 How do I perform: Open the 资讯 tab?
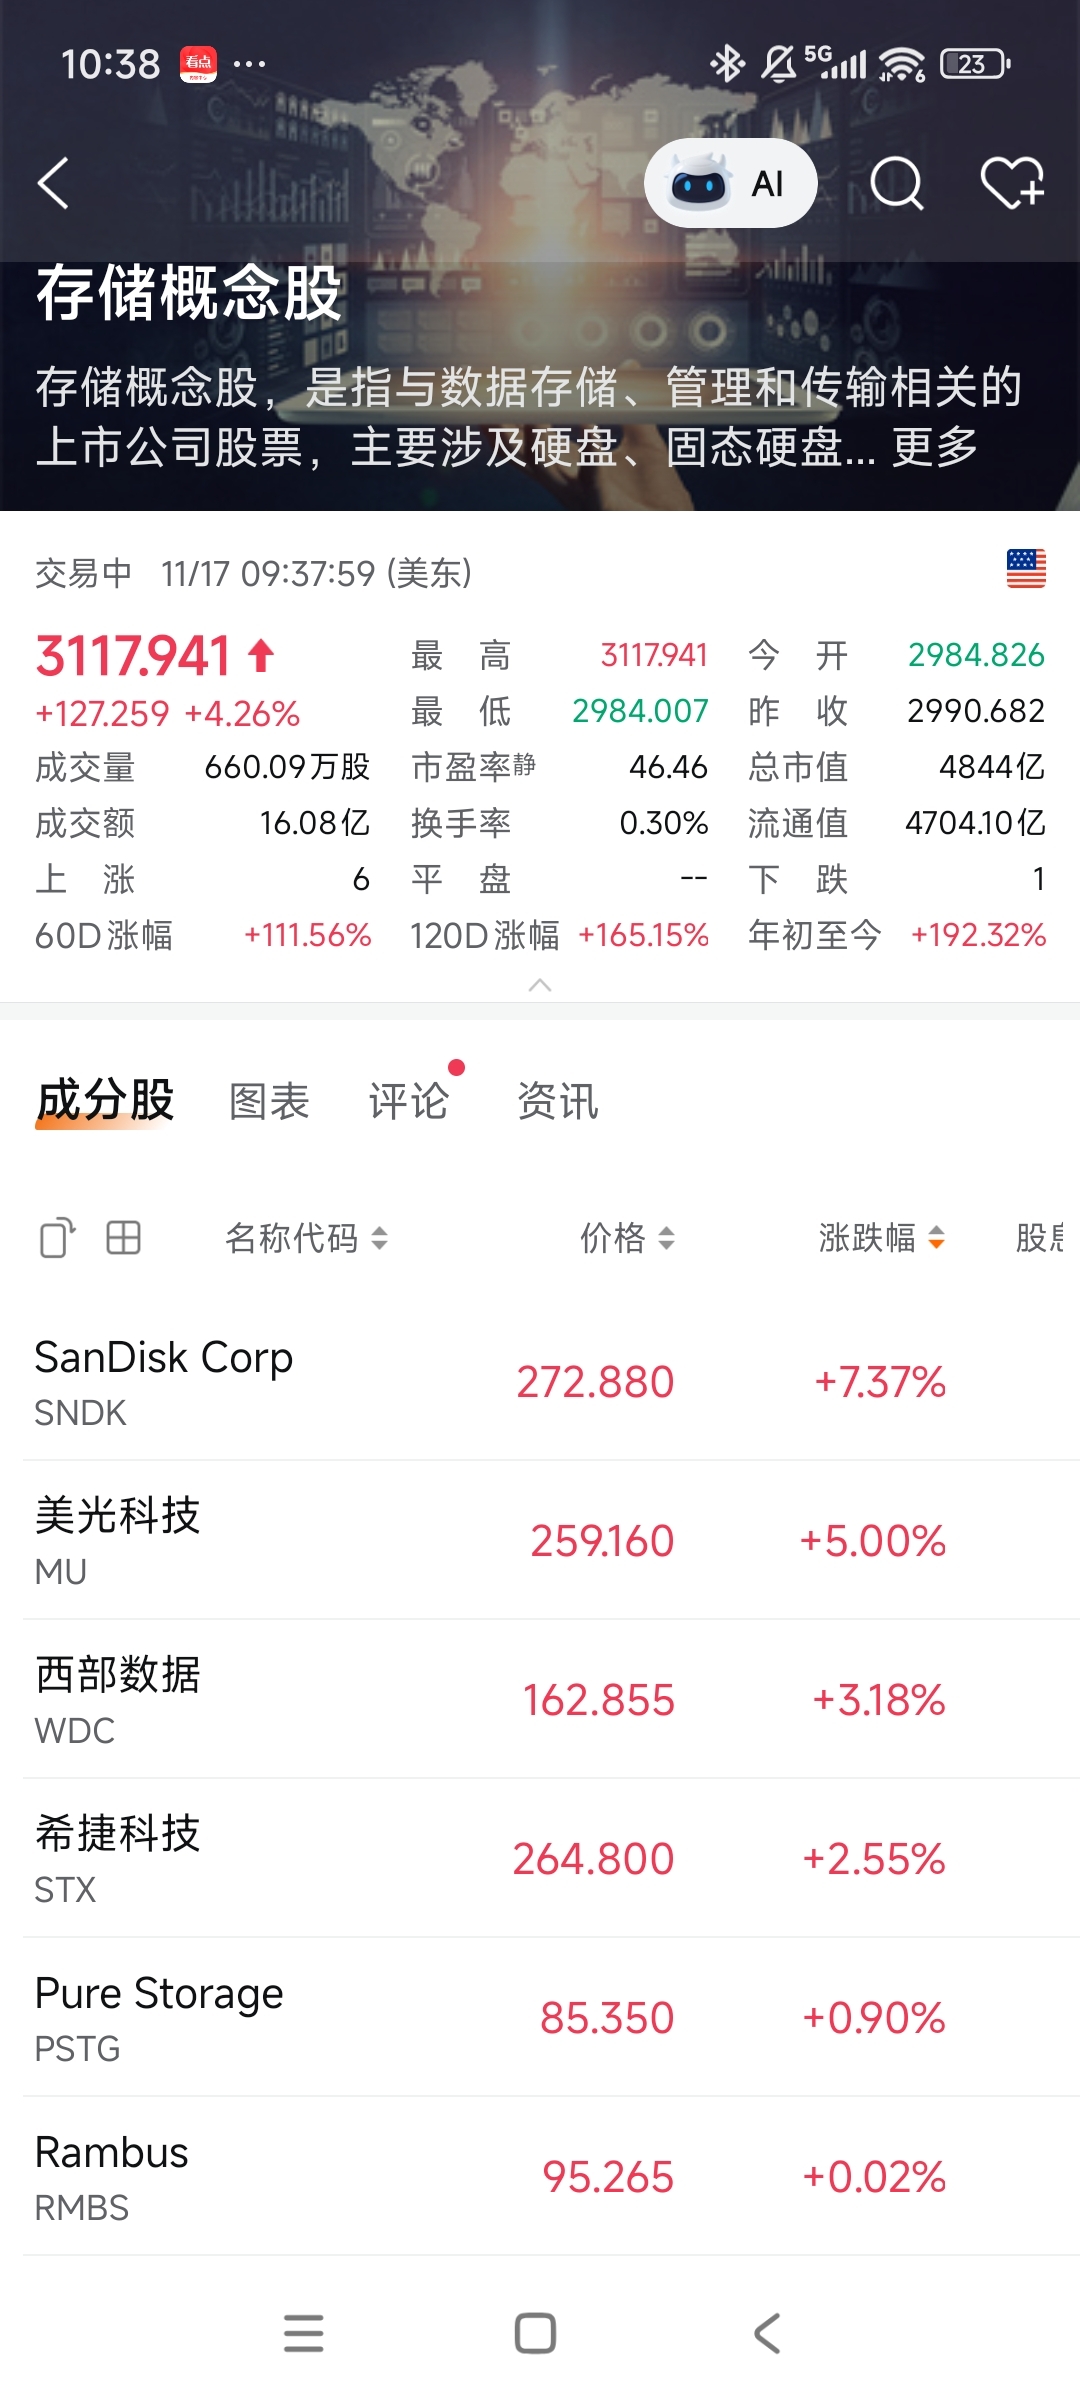(x=557, y=1102)
